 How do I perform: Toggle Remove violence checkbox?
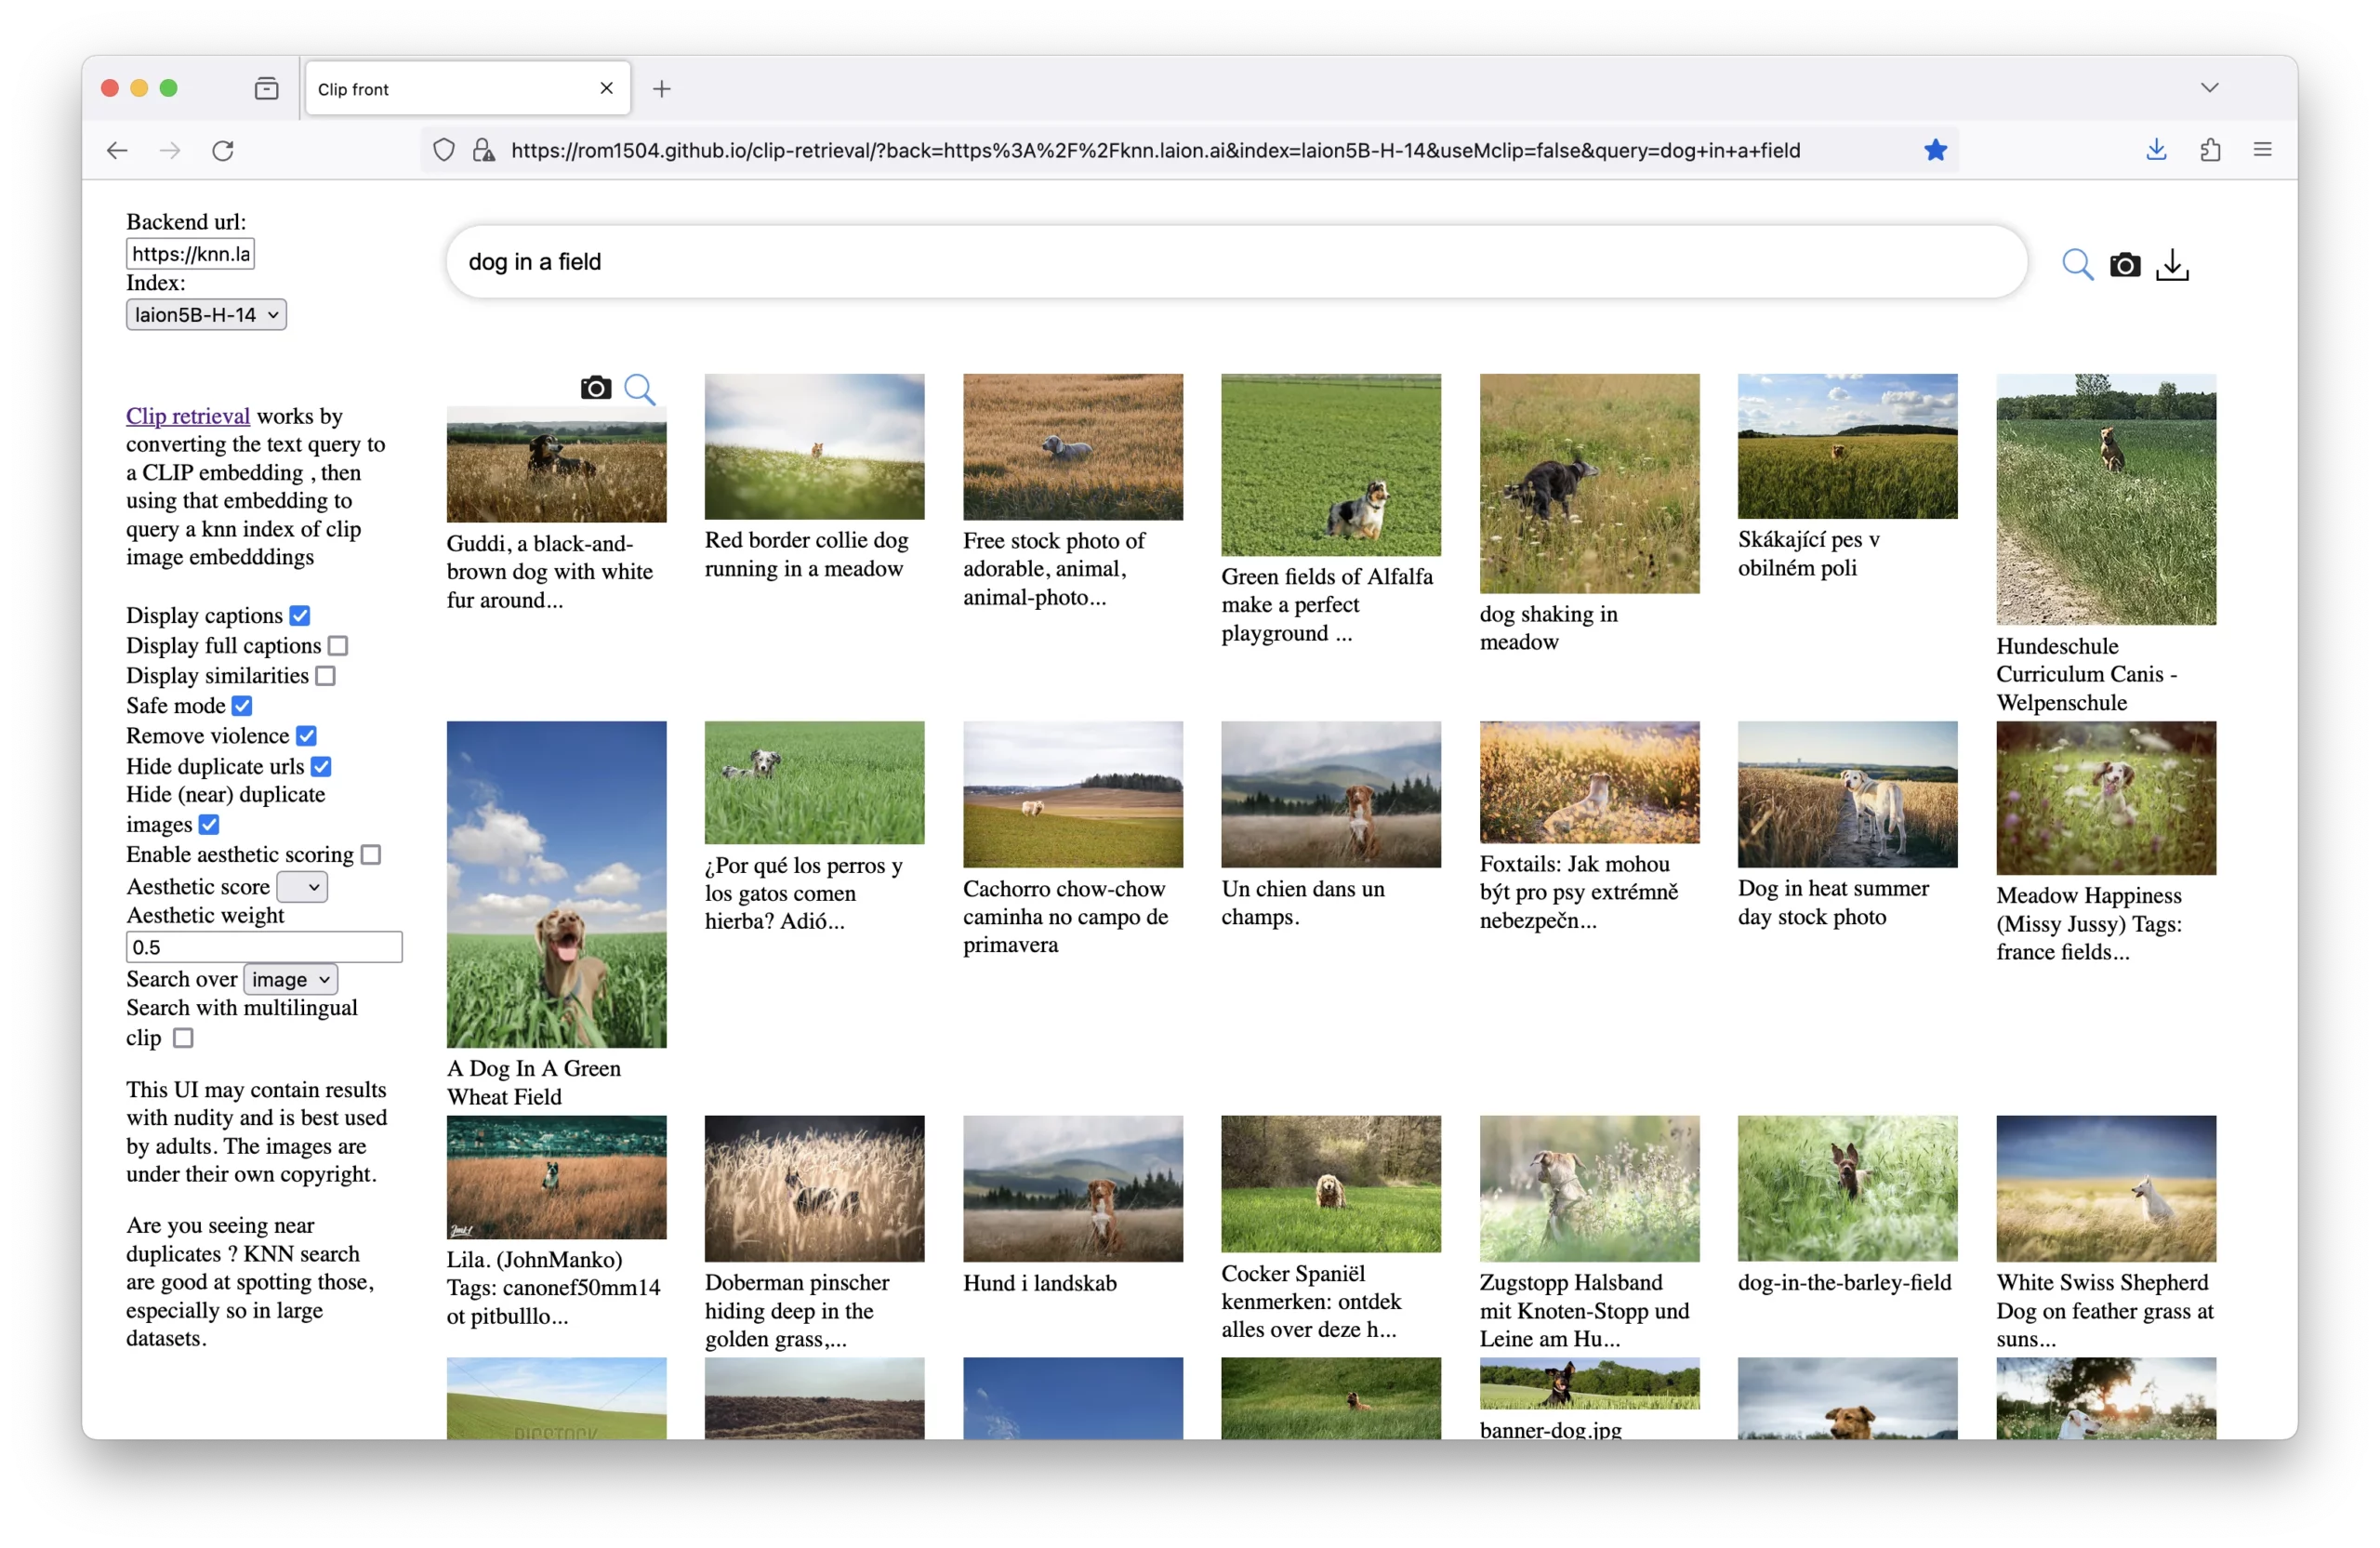point(306,736)
